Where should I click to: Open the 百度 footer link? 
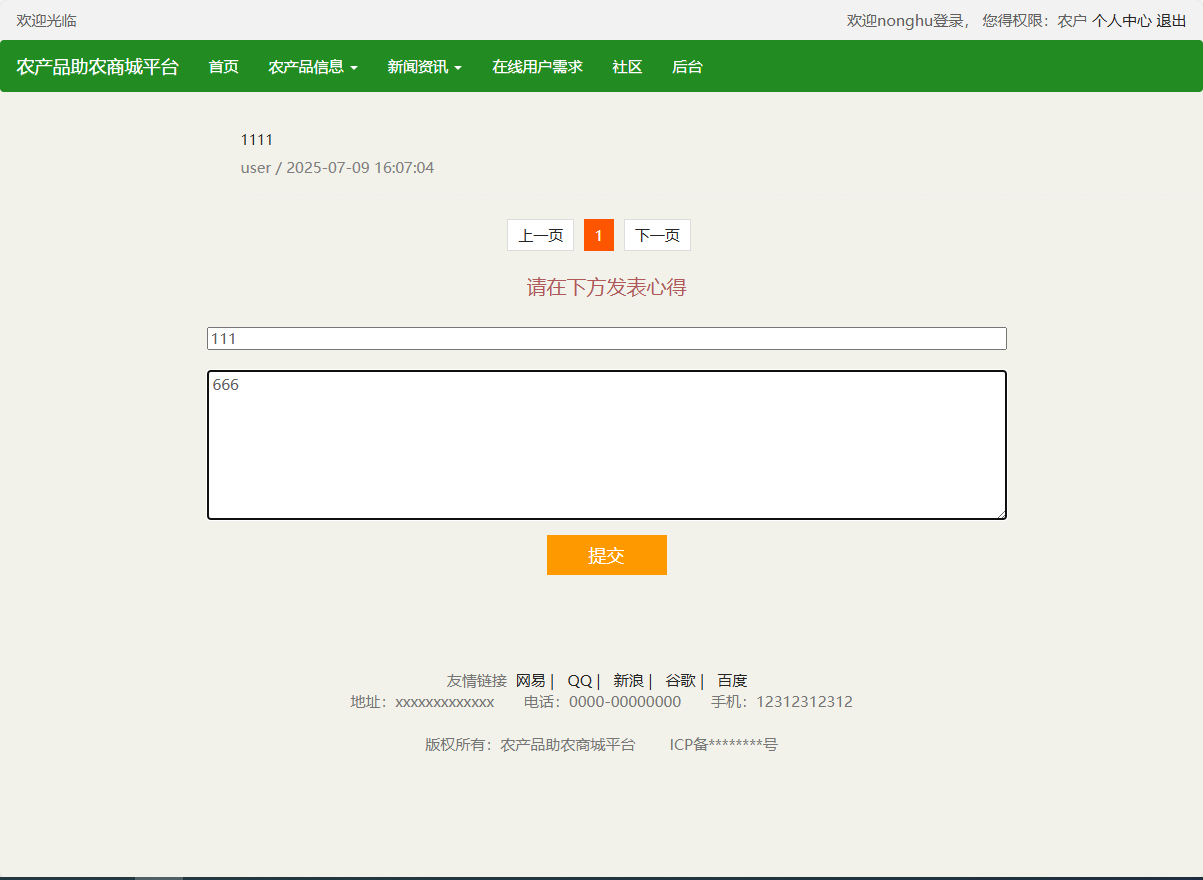(x=731, y=680)
